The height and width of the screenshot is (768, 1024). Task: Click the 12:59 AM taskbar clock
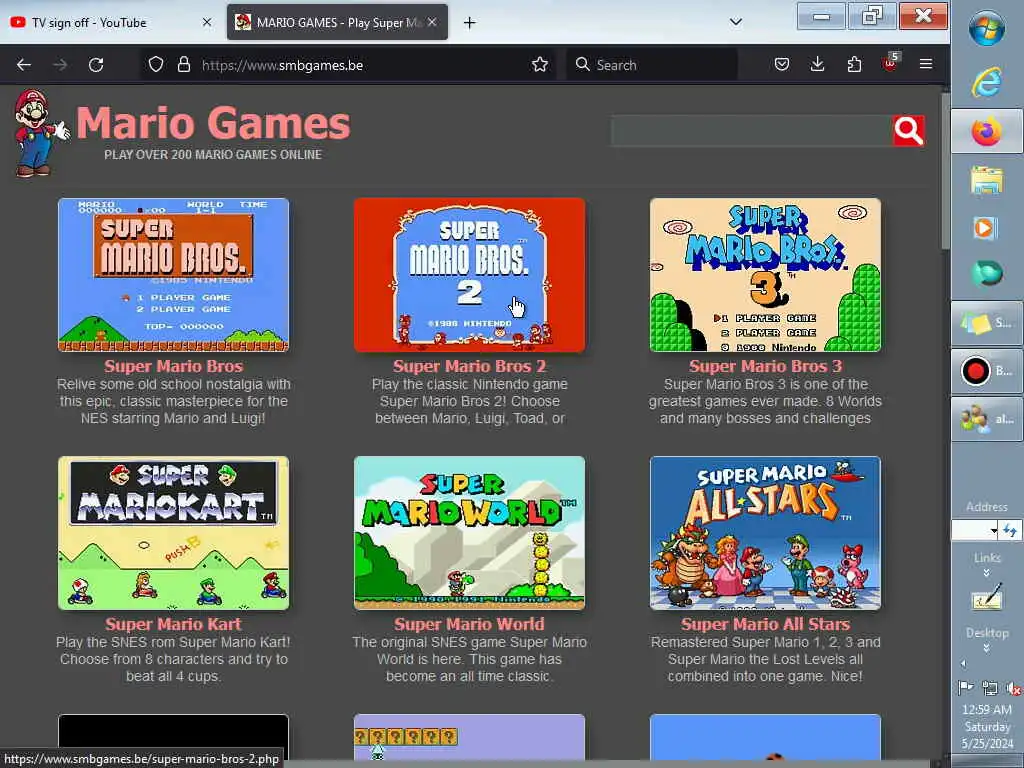(987, 710)
